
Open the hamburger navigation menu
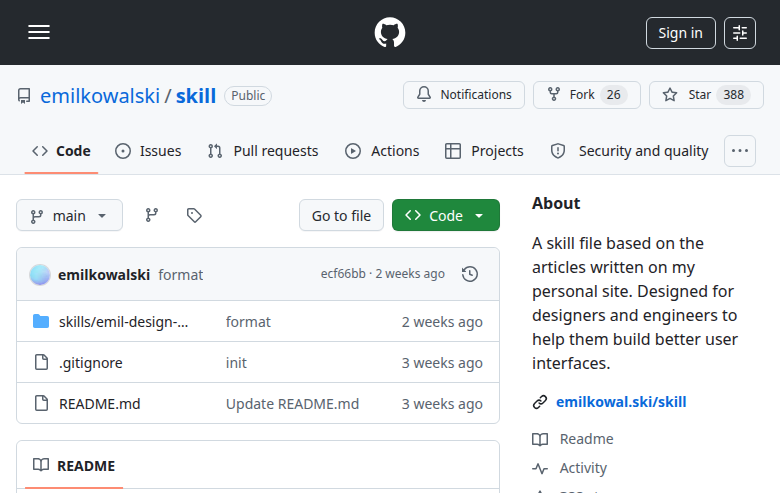coord(39,32)
